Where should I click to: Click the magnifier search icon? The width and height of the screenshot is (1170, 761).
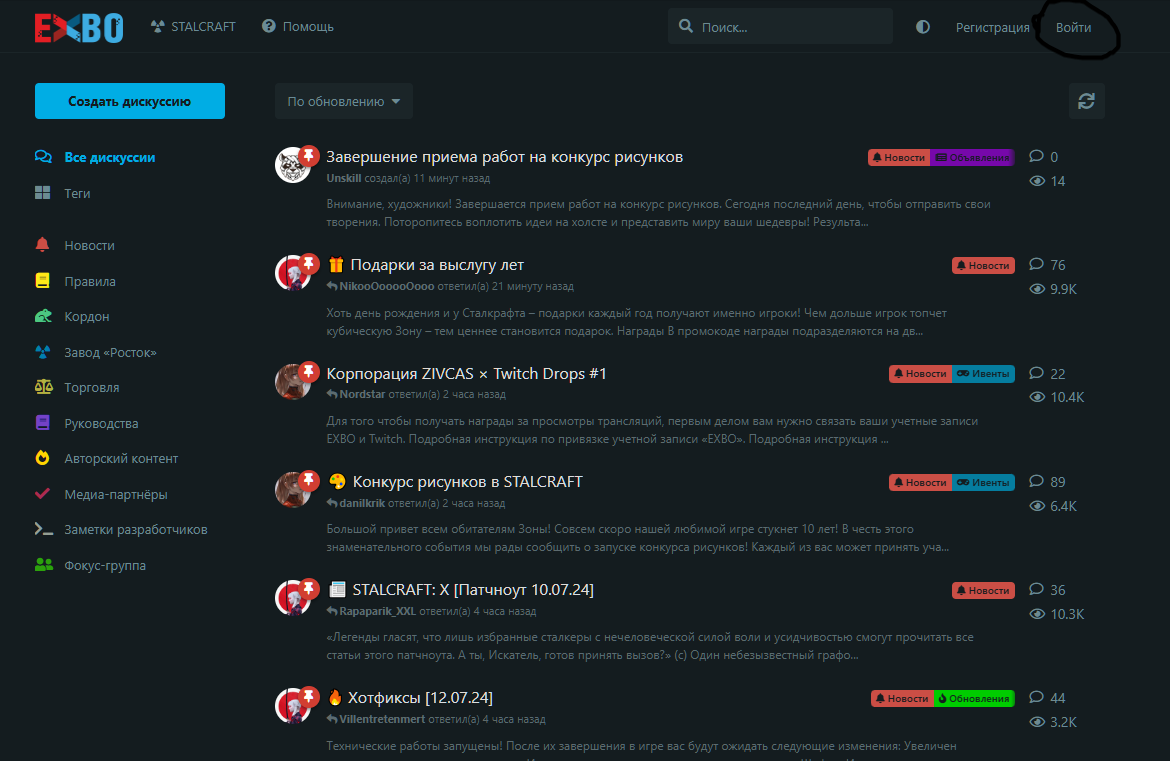pyautogui.click(x=686, y=26)
